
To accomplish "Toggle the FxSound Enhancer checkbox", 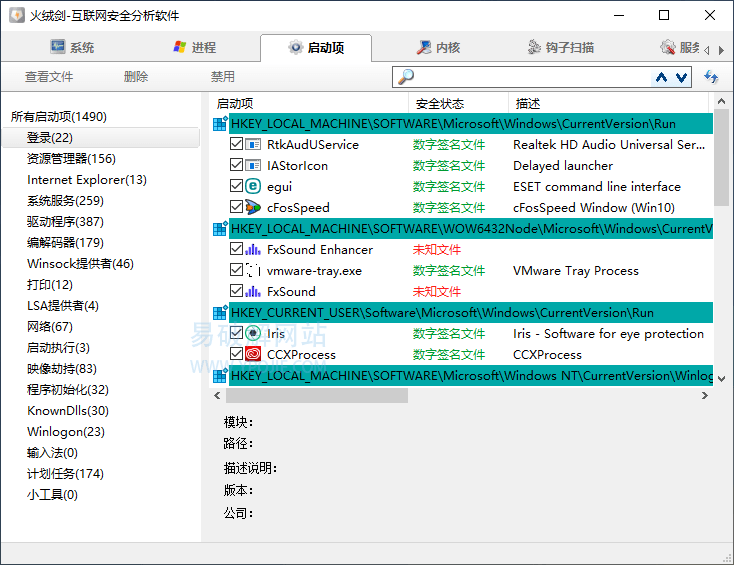I will pos(236,249).
